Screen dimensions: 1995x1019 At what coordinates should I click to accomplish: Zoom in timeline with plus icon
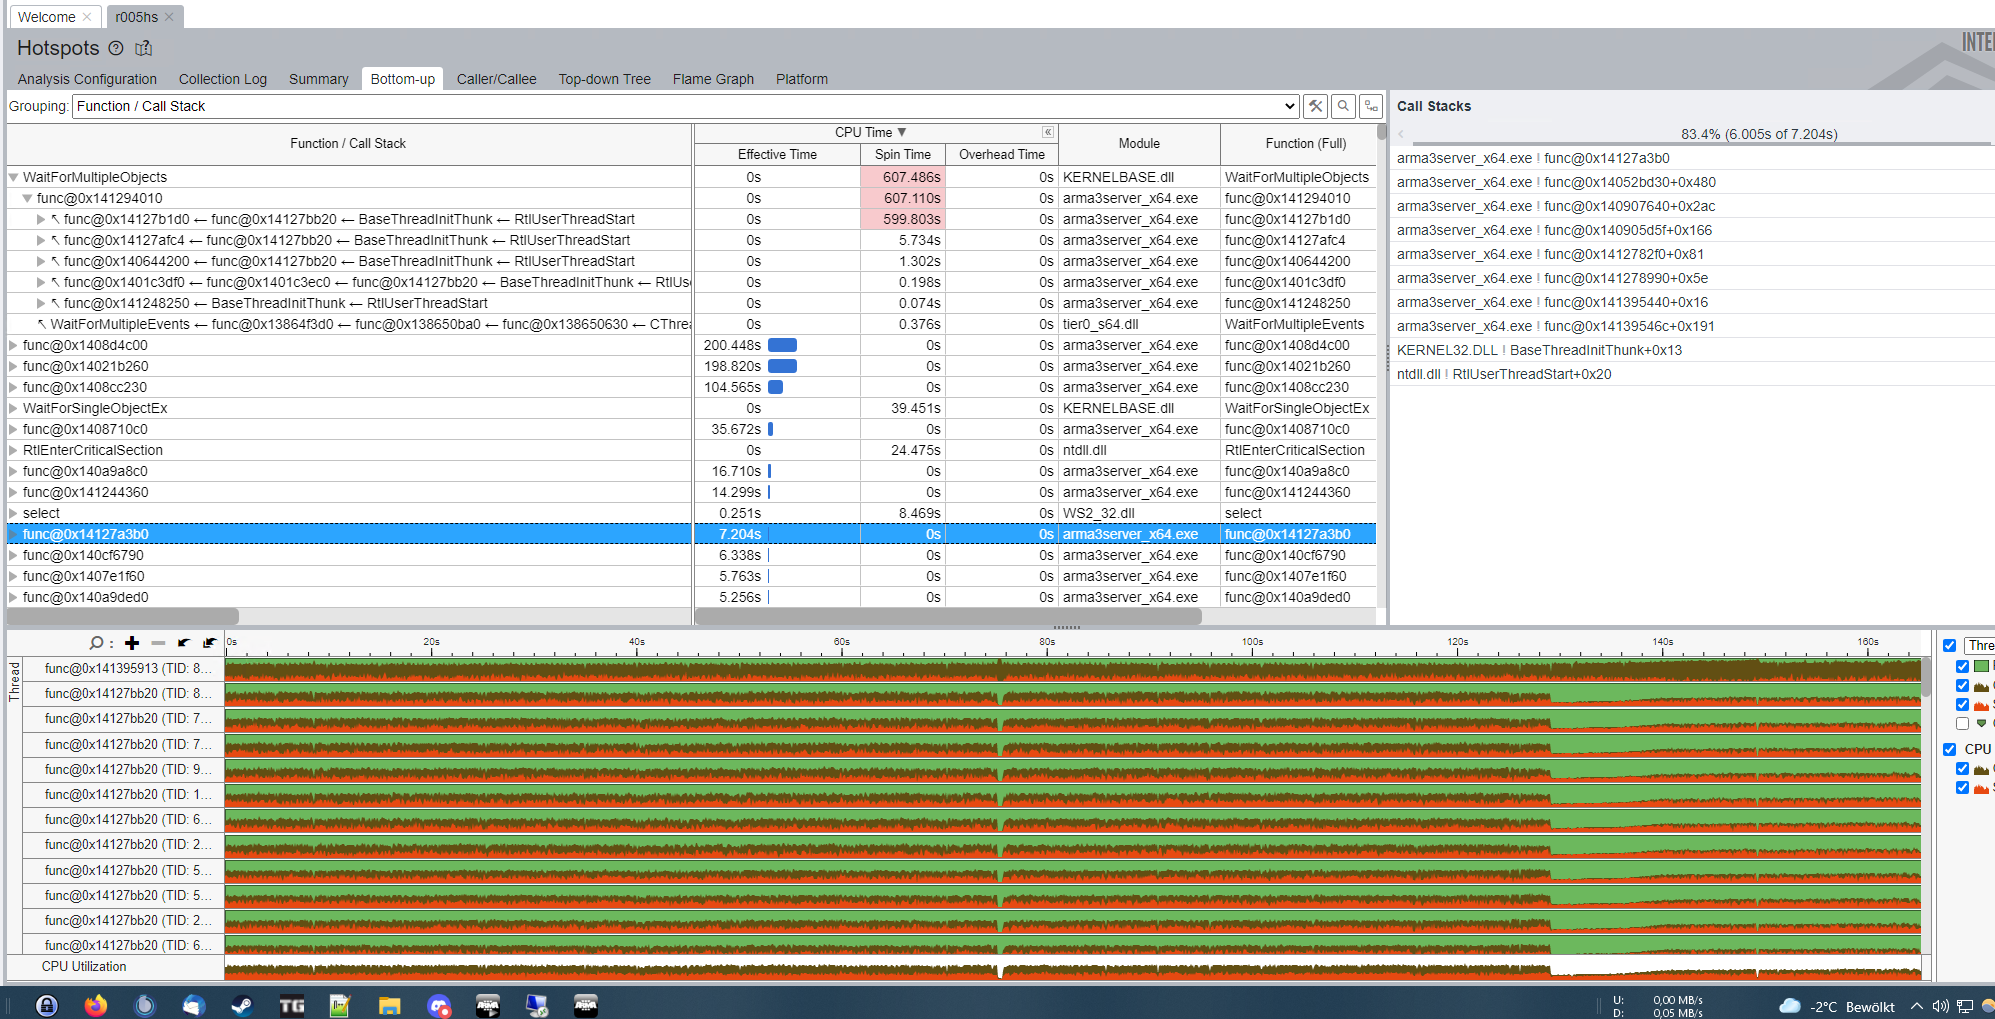tap(132, 643)
